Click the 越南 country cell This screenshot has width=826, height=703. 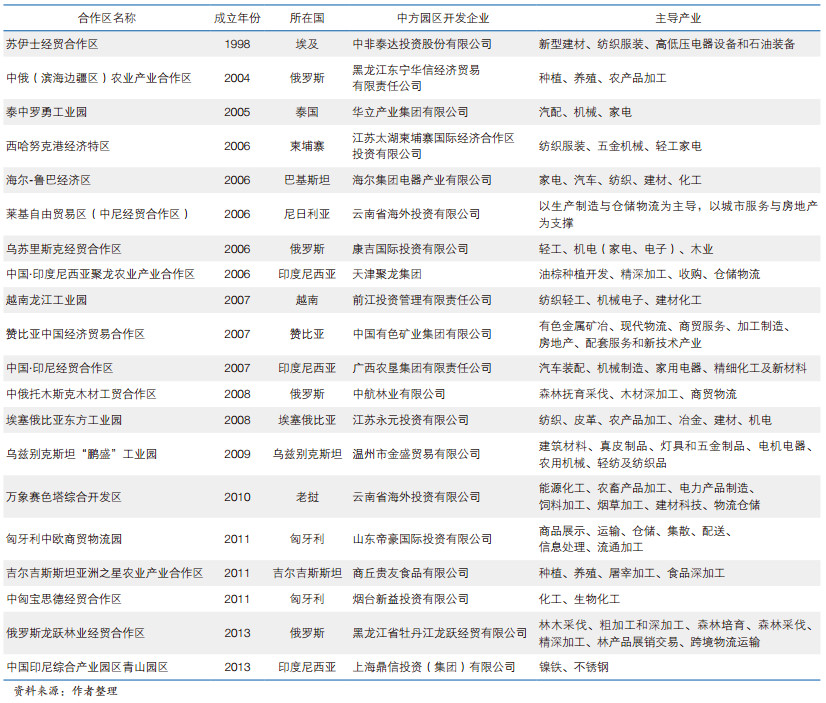pyautogui.click(x=307, y=300)
